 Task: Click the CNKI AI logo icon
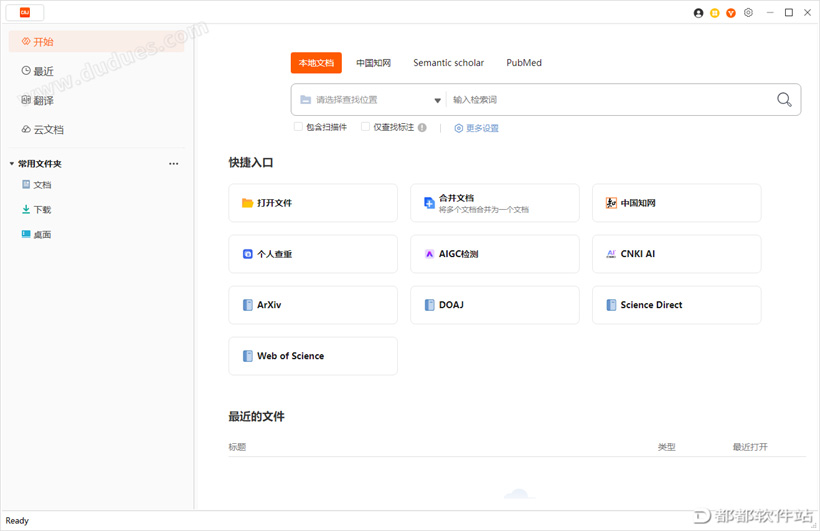[x=611, y=254]
